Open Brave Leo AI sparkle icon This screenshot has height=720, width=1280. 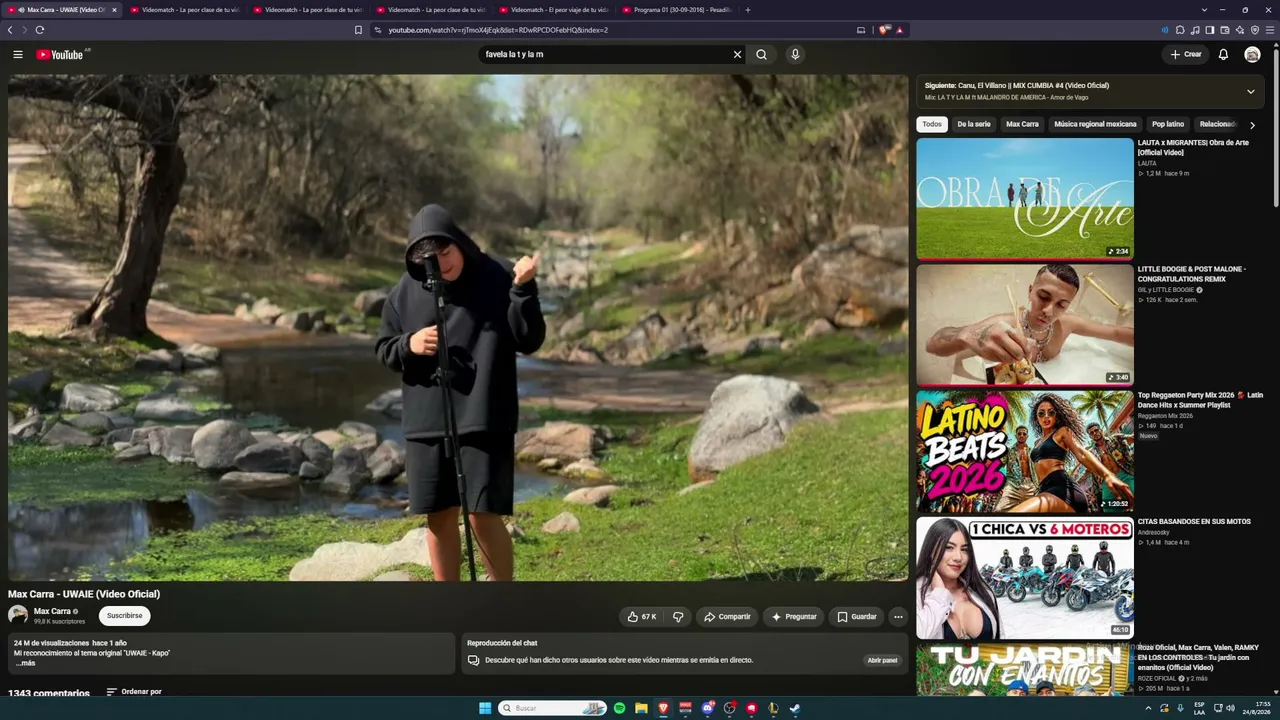(x=1240, y=30)
